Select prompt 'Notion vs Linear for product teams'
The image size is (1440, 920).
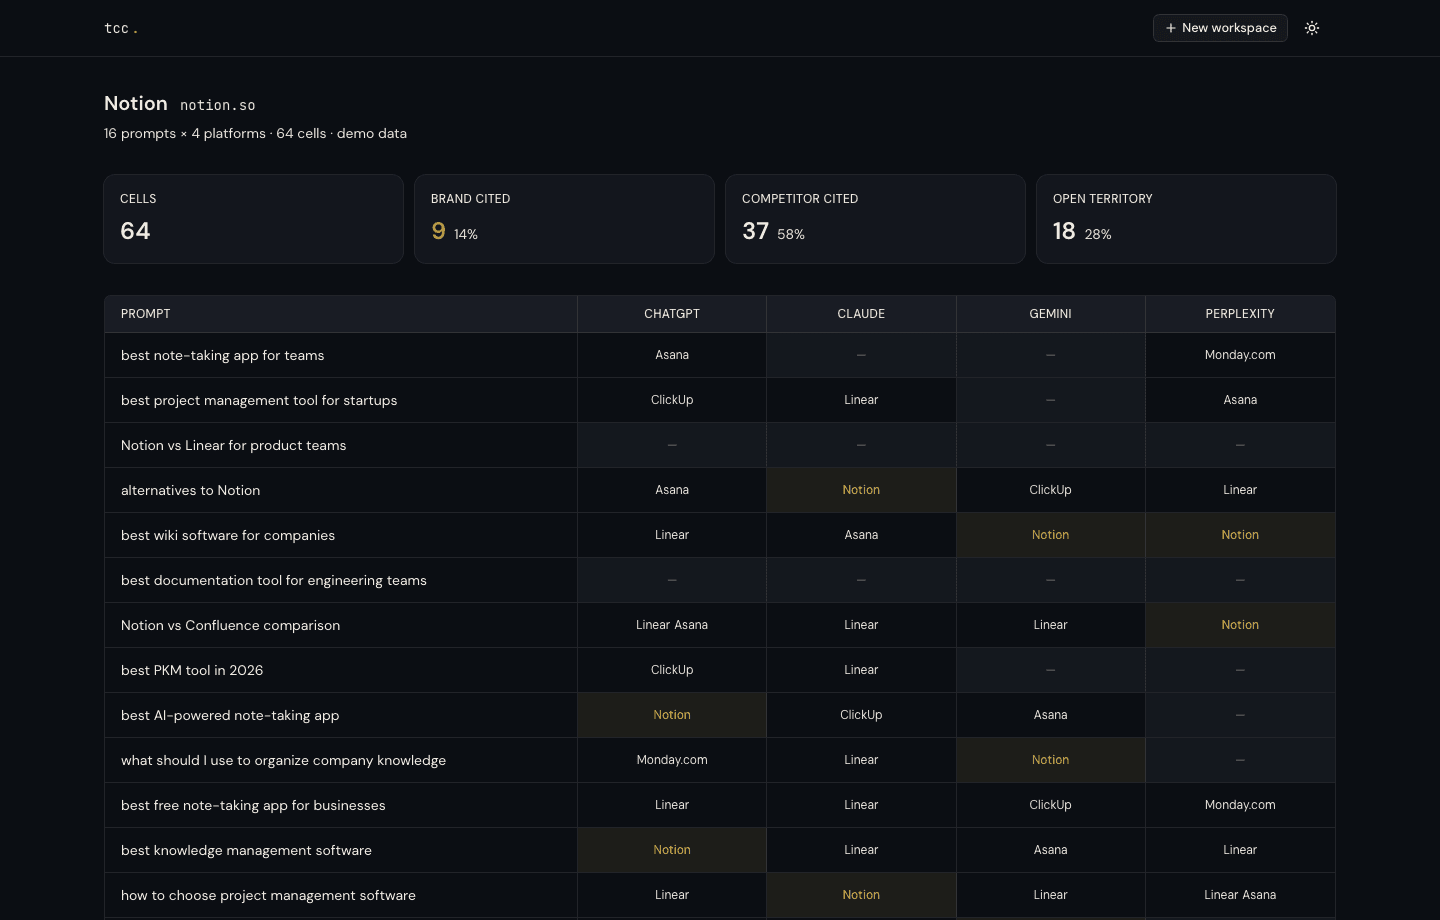(341, 445)
